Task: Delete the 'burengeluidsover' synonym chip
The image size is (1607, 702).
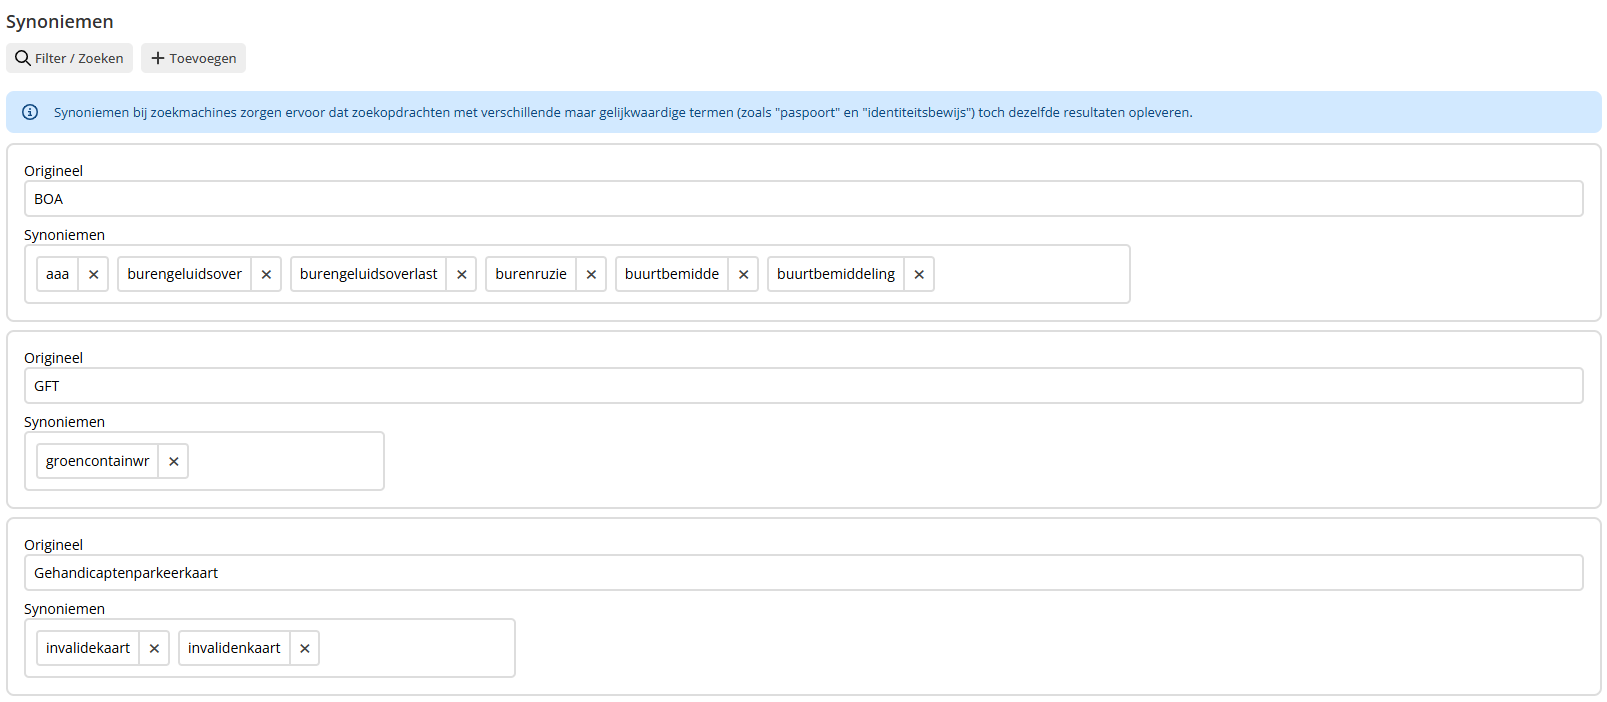Action: (266, 274)
